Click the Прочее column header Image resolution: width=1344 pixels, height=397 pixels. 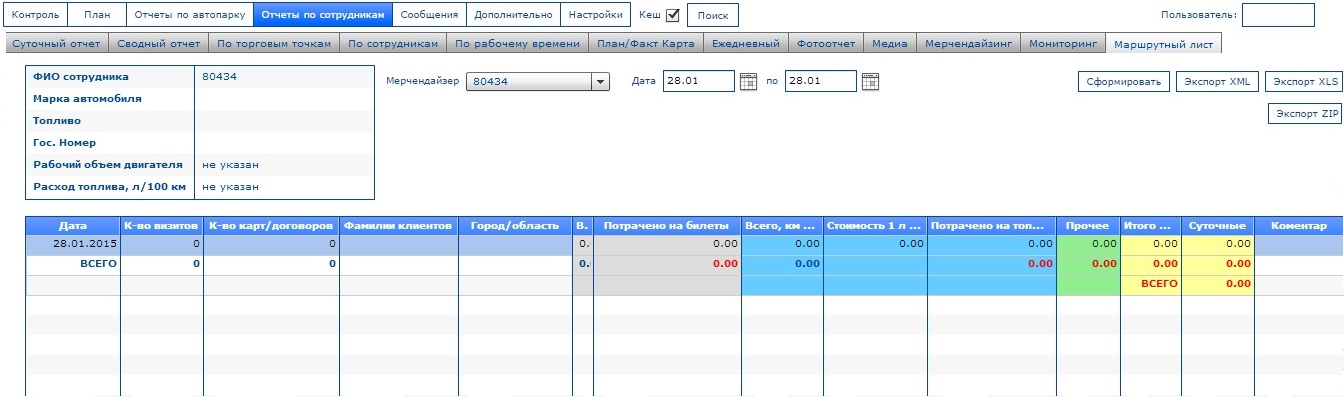[1088, 226]
